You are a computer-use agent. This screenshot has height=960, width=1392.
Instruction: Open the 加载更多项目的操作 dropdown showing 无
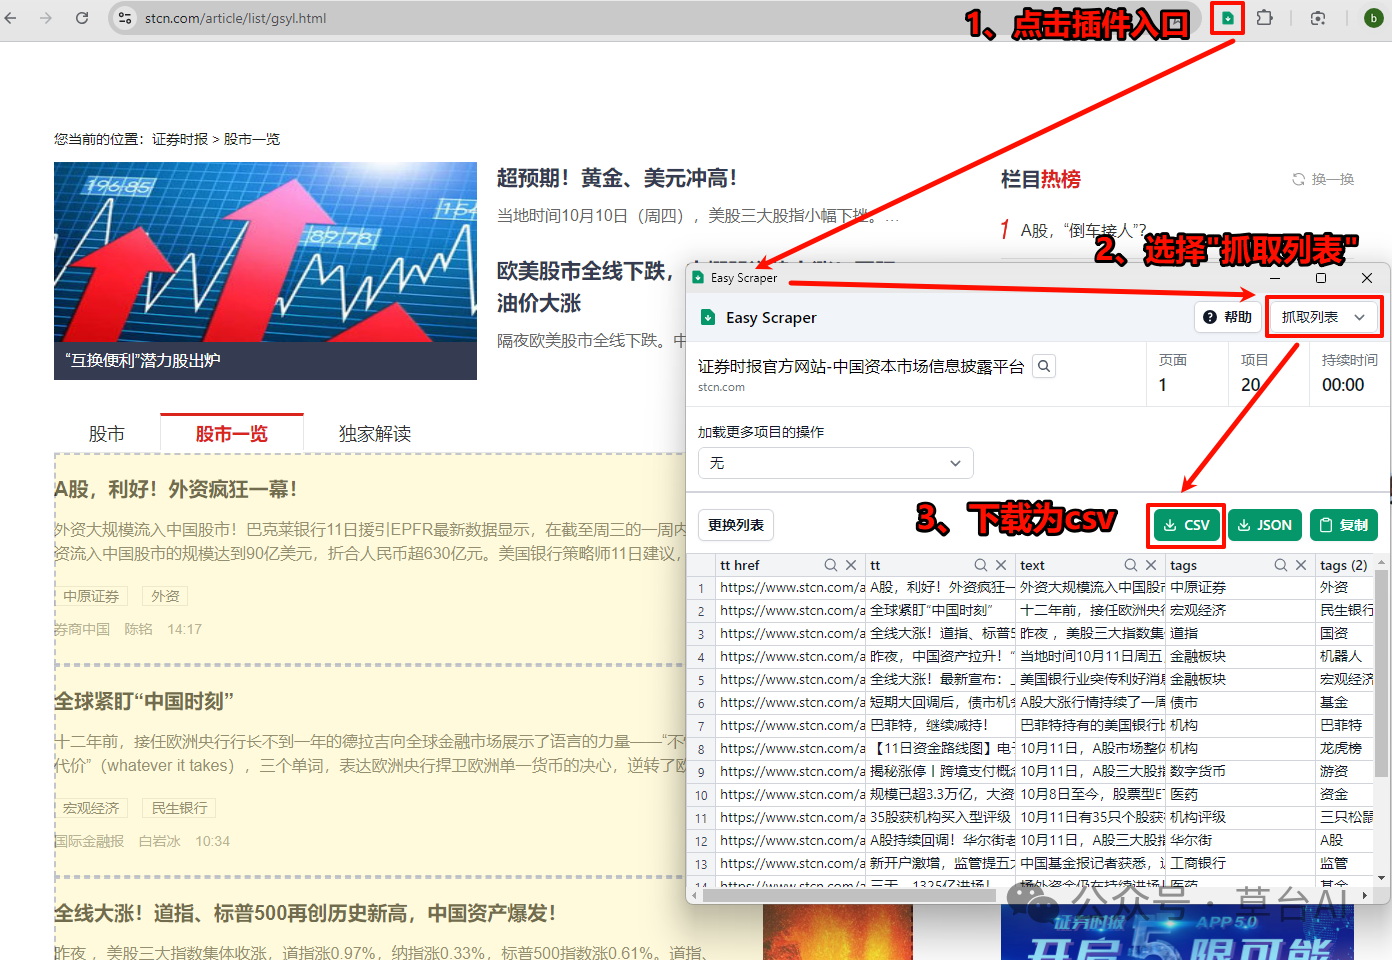click(835, 463)
